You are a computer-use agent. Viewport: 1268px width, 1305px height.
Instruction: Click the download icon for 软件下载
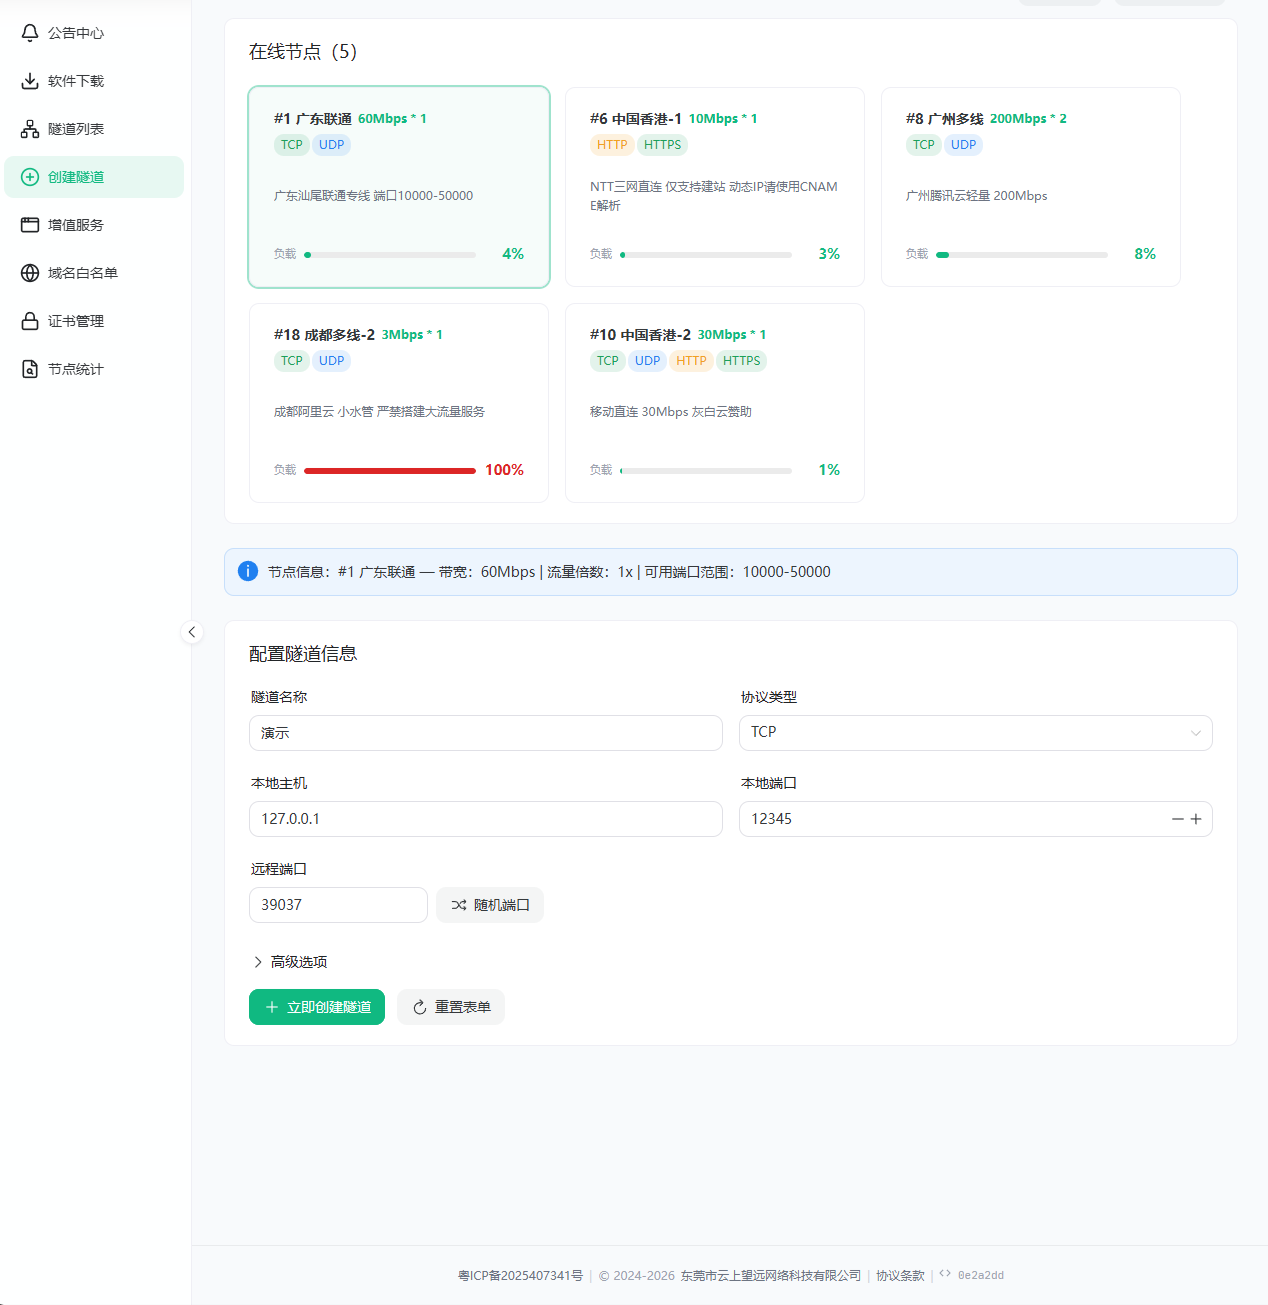click(30, 81)
